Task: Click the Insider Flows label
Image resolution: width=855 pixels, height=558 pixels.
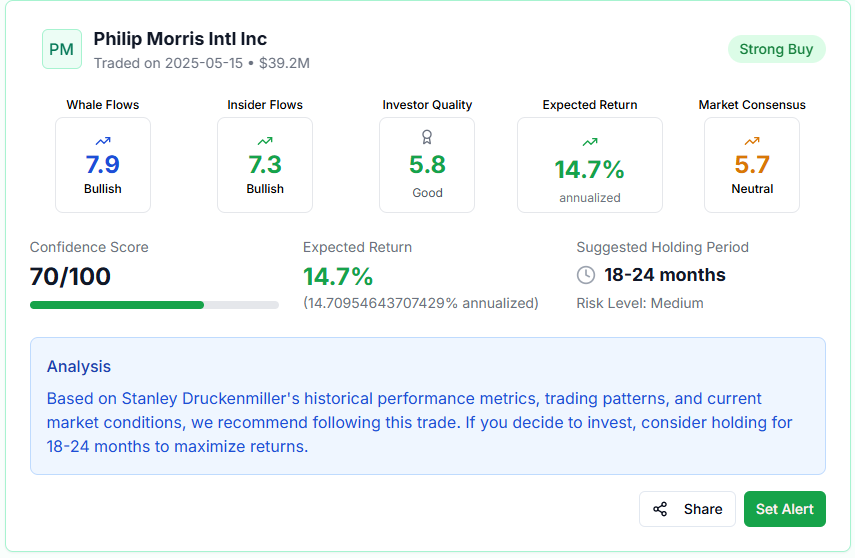Action: click(265, 105)
